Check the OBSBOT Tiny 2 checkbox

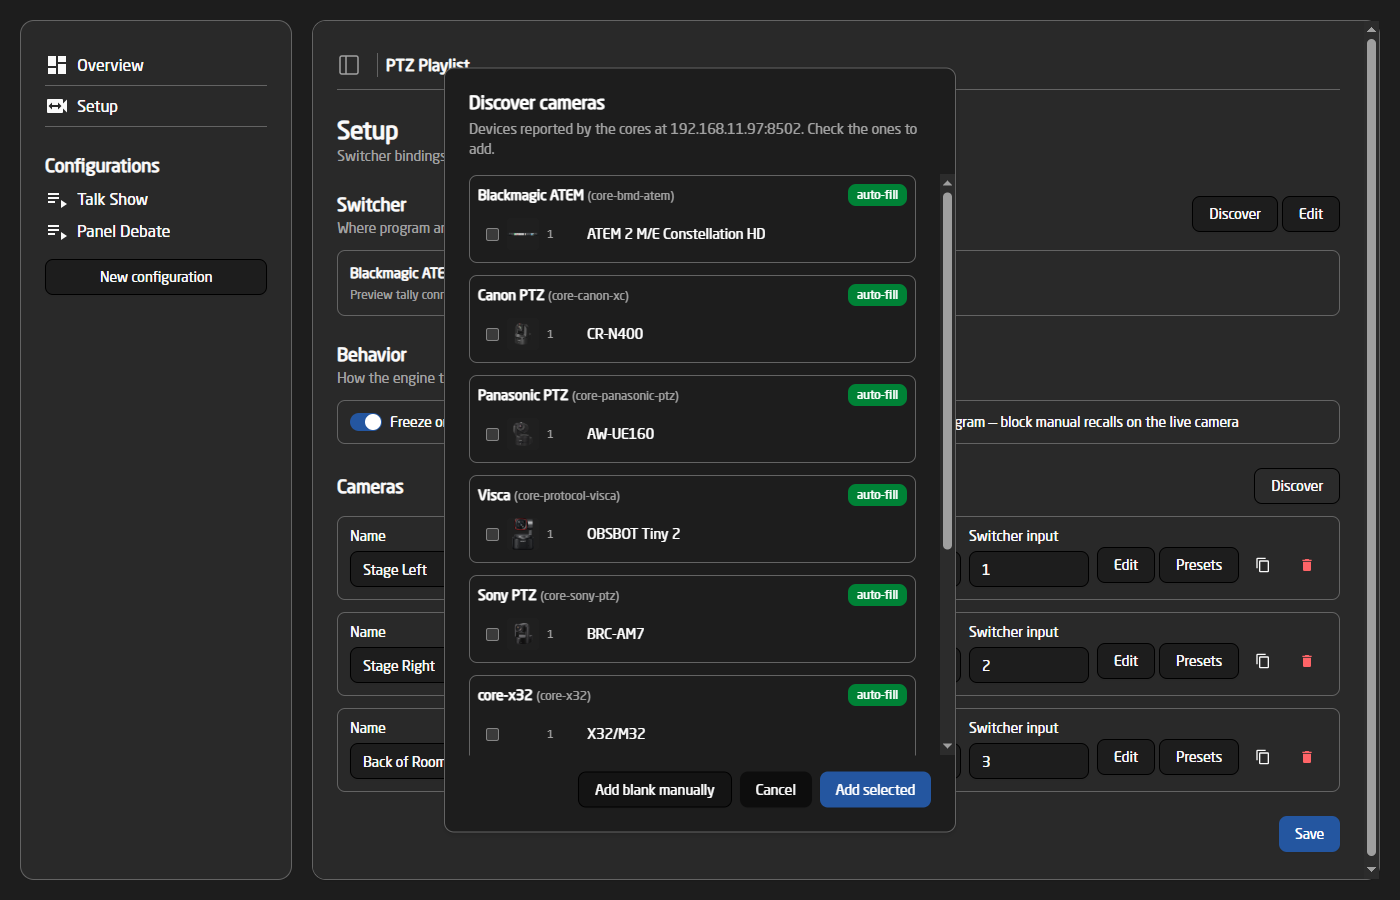(492, 534)
